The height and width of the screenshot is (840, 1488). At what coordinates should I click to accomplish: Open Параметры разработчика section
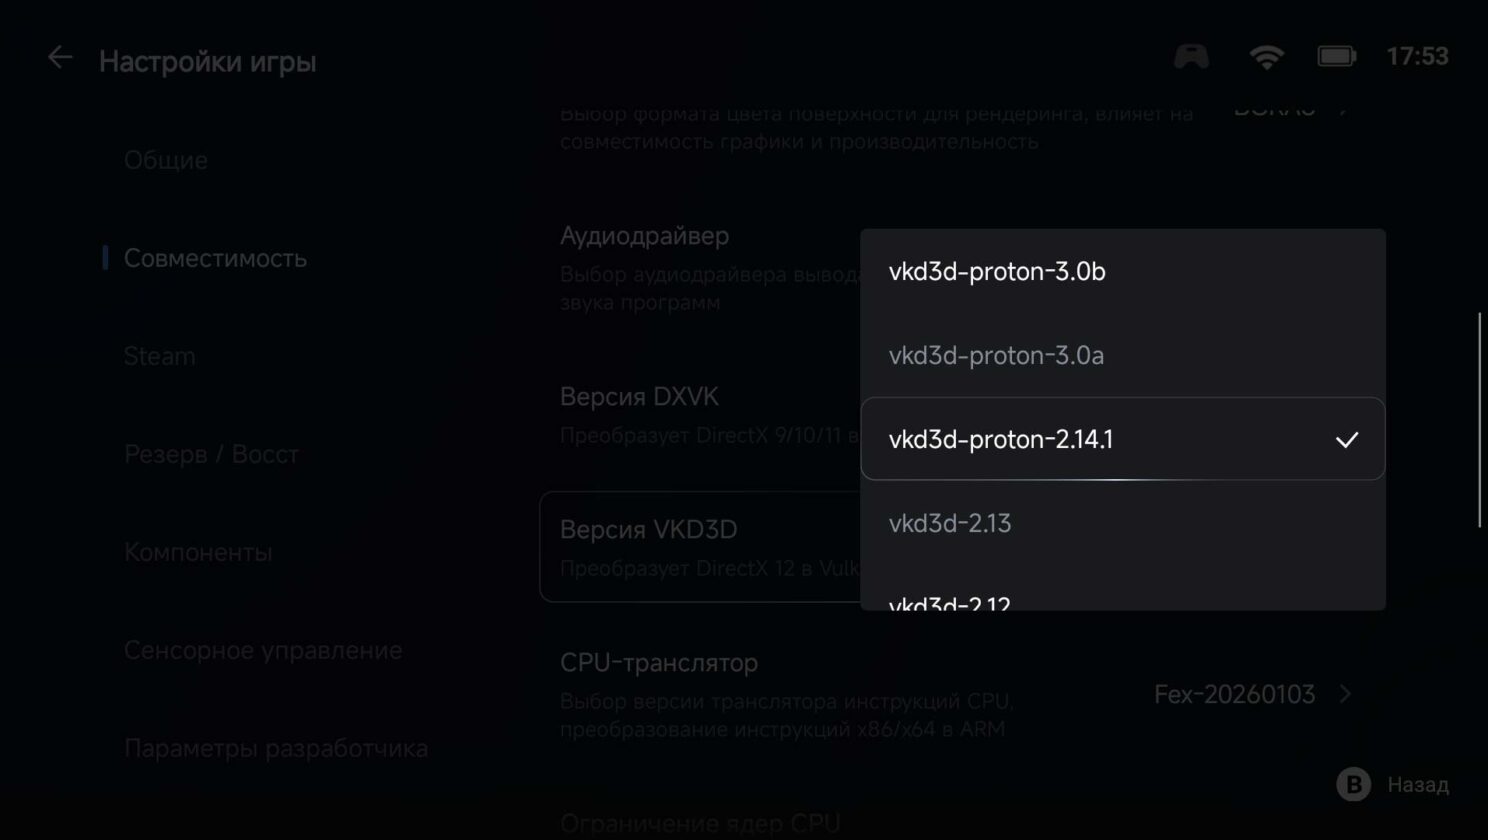coord(276,748)
